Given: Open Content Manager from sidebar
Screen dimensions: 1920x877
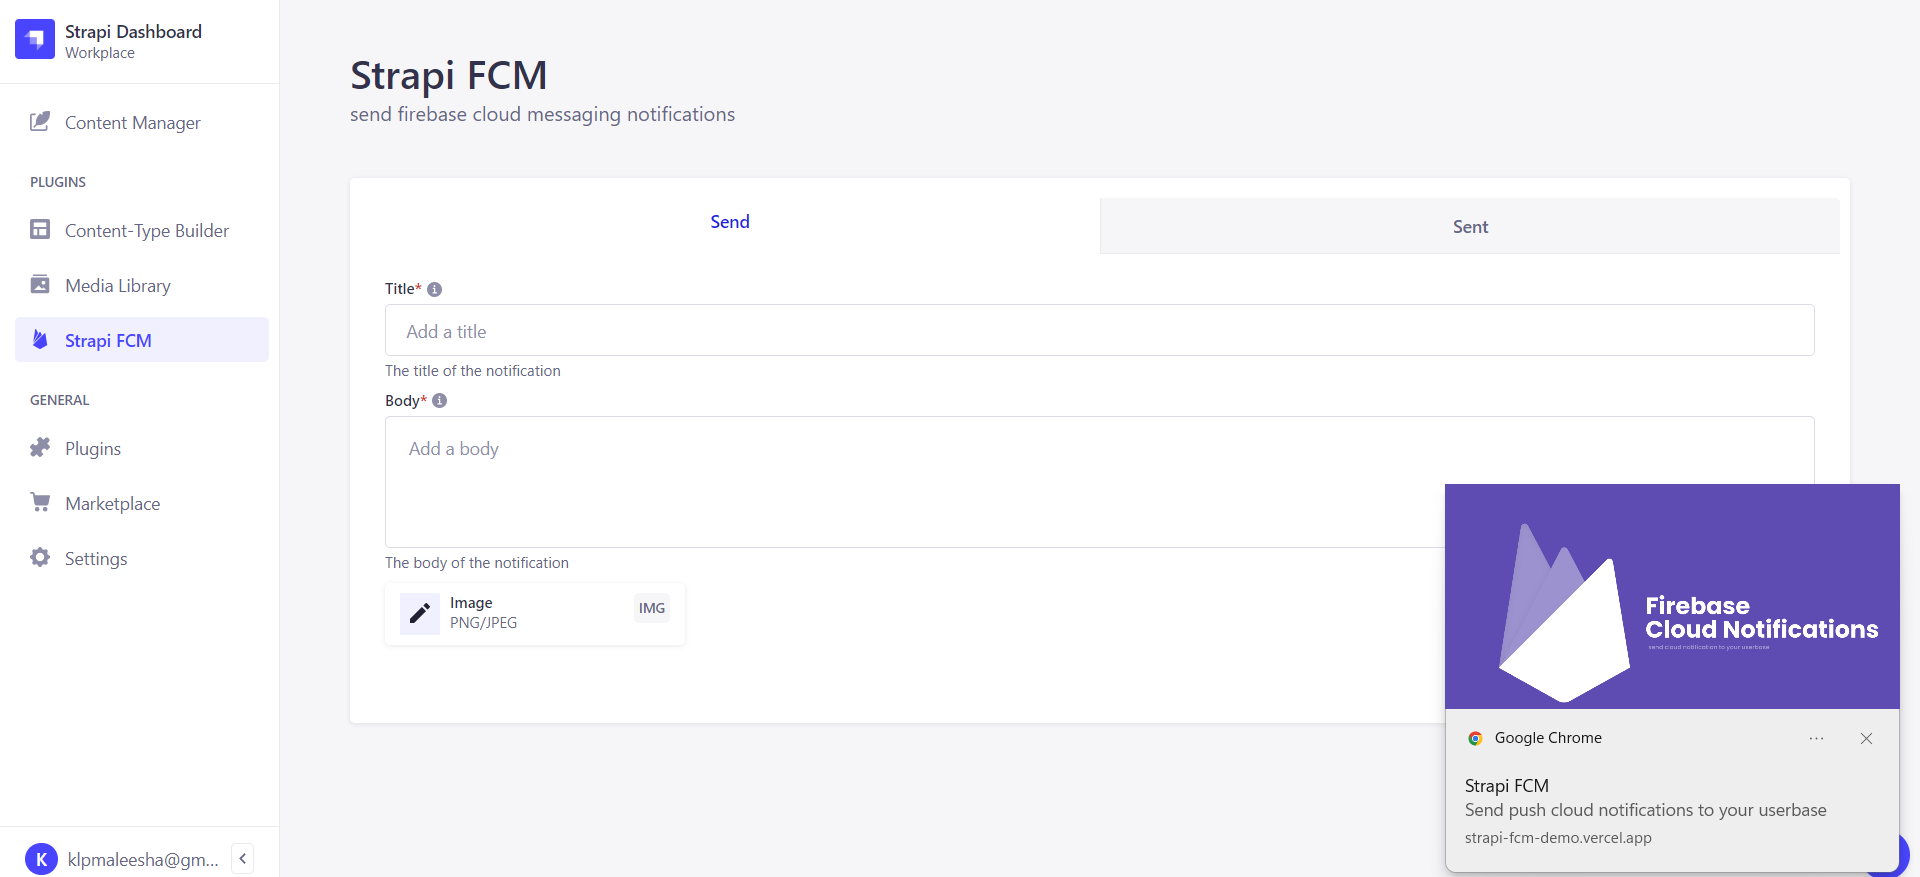Looking at the screenshot, I should 142,122.
